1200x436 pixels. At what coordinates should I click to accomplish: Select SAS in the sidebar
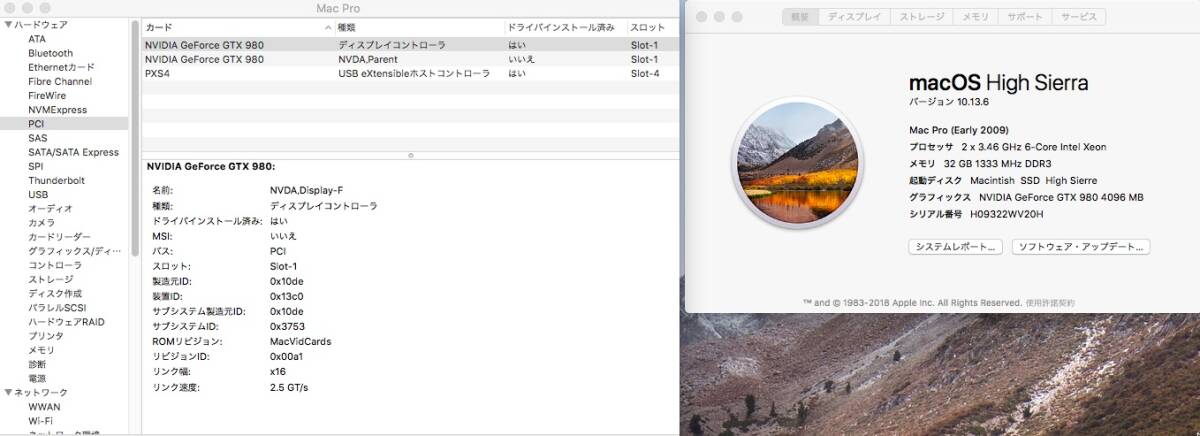coord(37,138)
